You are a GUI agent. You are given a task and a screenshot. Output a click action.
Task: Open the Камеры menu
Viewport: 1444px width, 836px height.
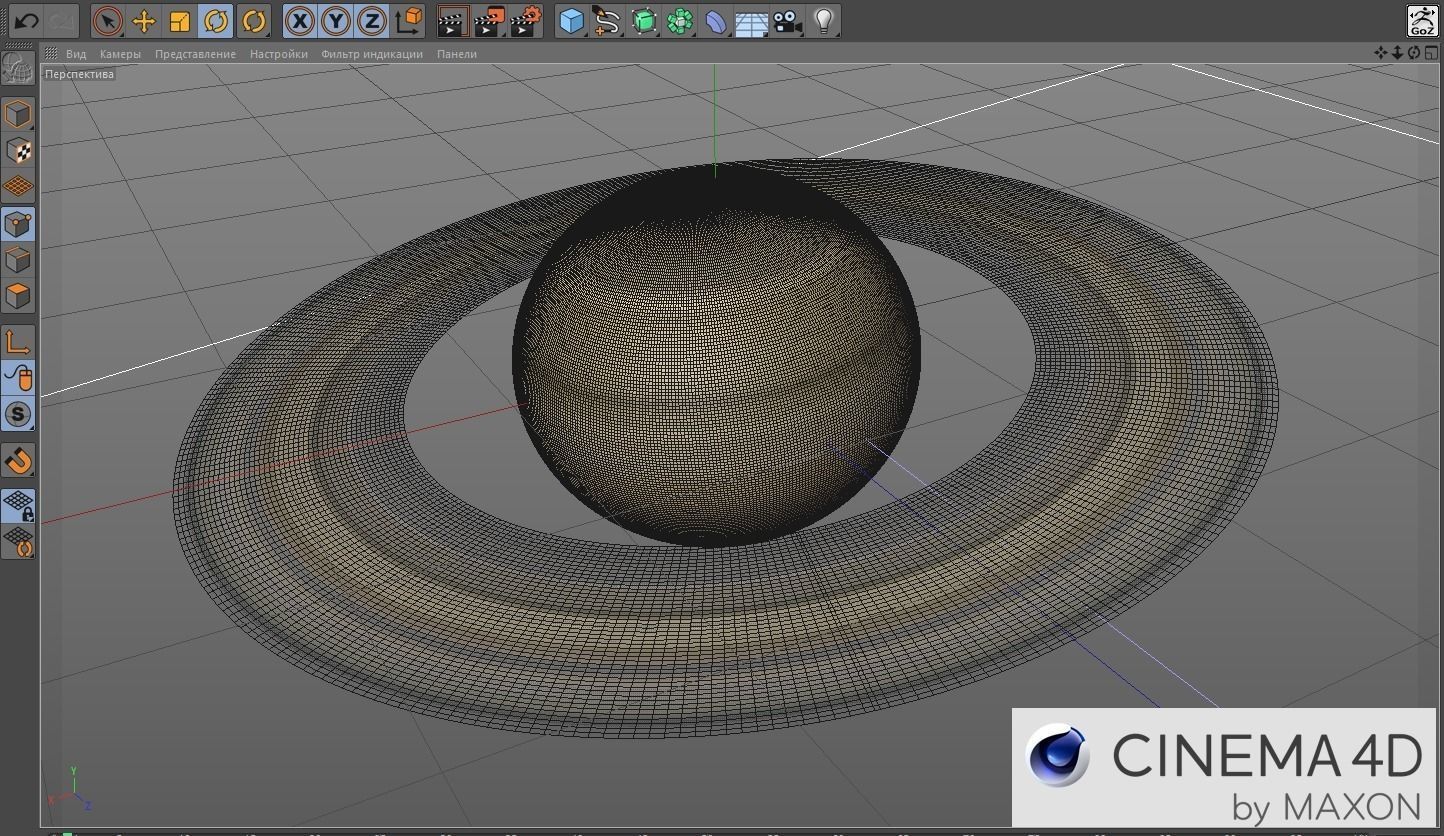coord(120,54)
